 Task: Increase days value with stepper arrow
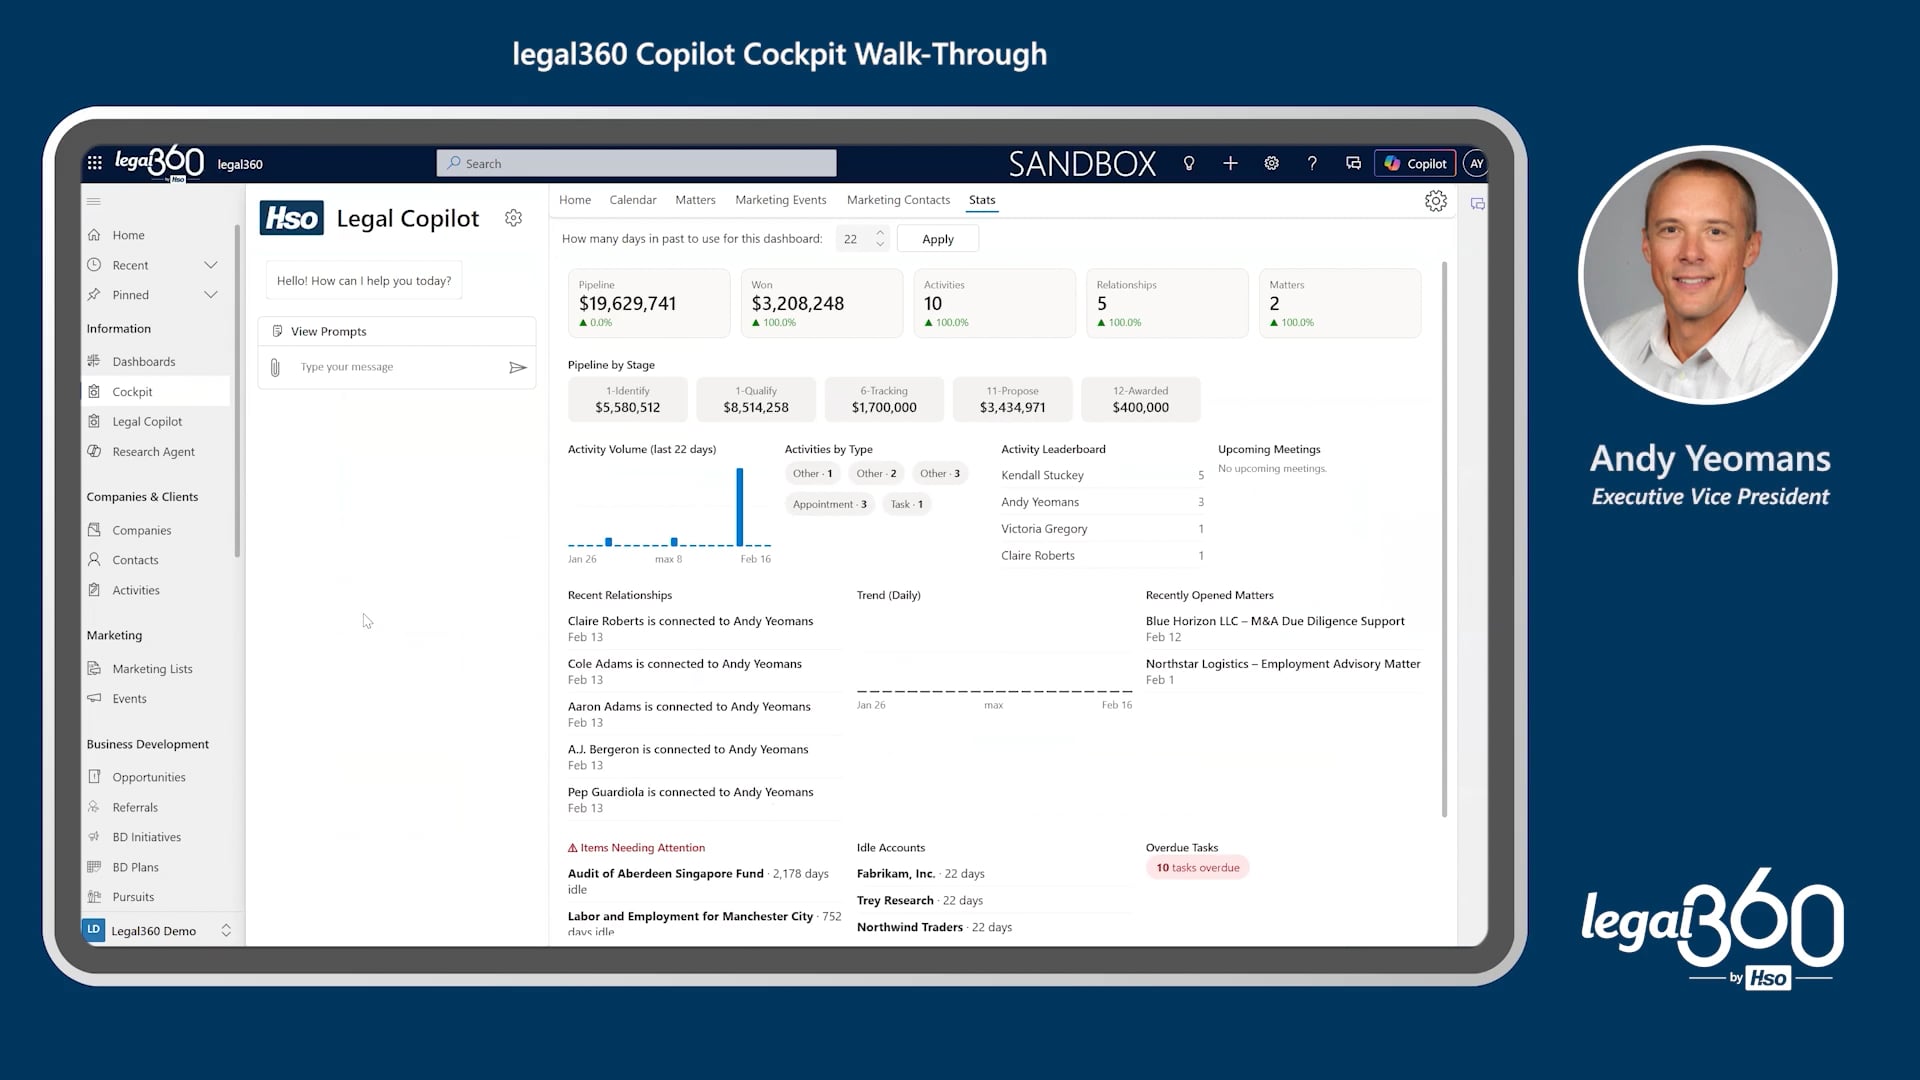880,233
